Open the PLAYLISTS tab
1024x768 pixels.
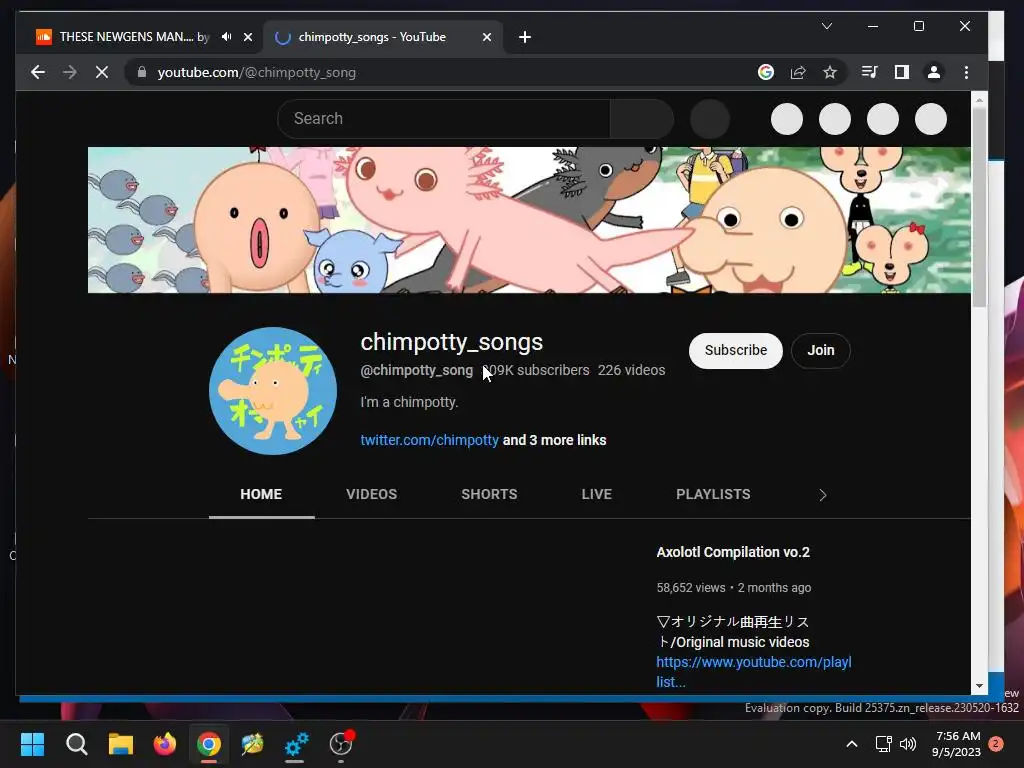coord(713,494)
